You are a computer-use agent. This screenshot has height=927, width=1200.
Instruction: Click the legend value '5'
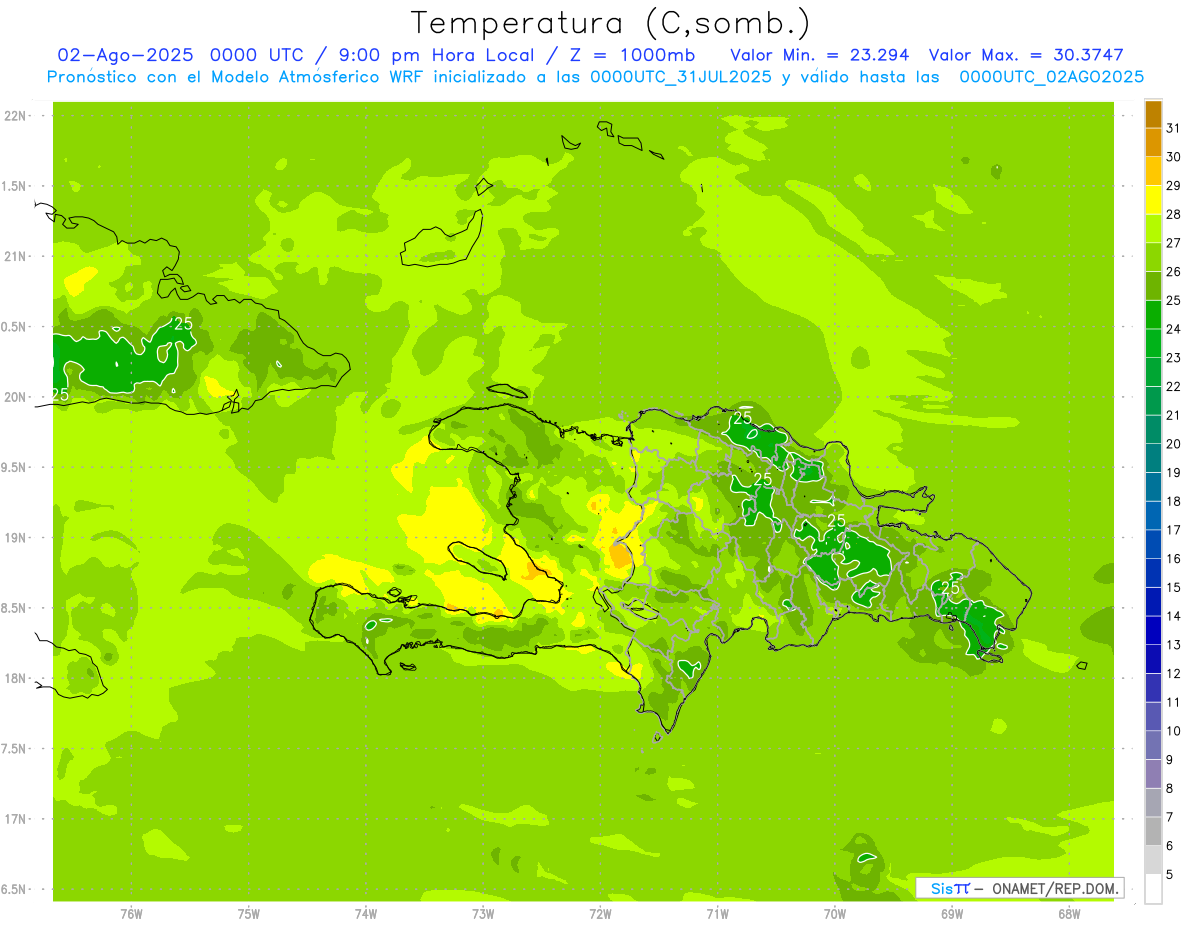click(x=1170, y=874)
